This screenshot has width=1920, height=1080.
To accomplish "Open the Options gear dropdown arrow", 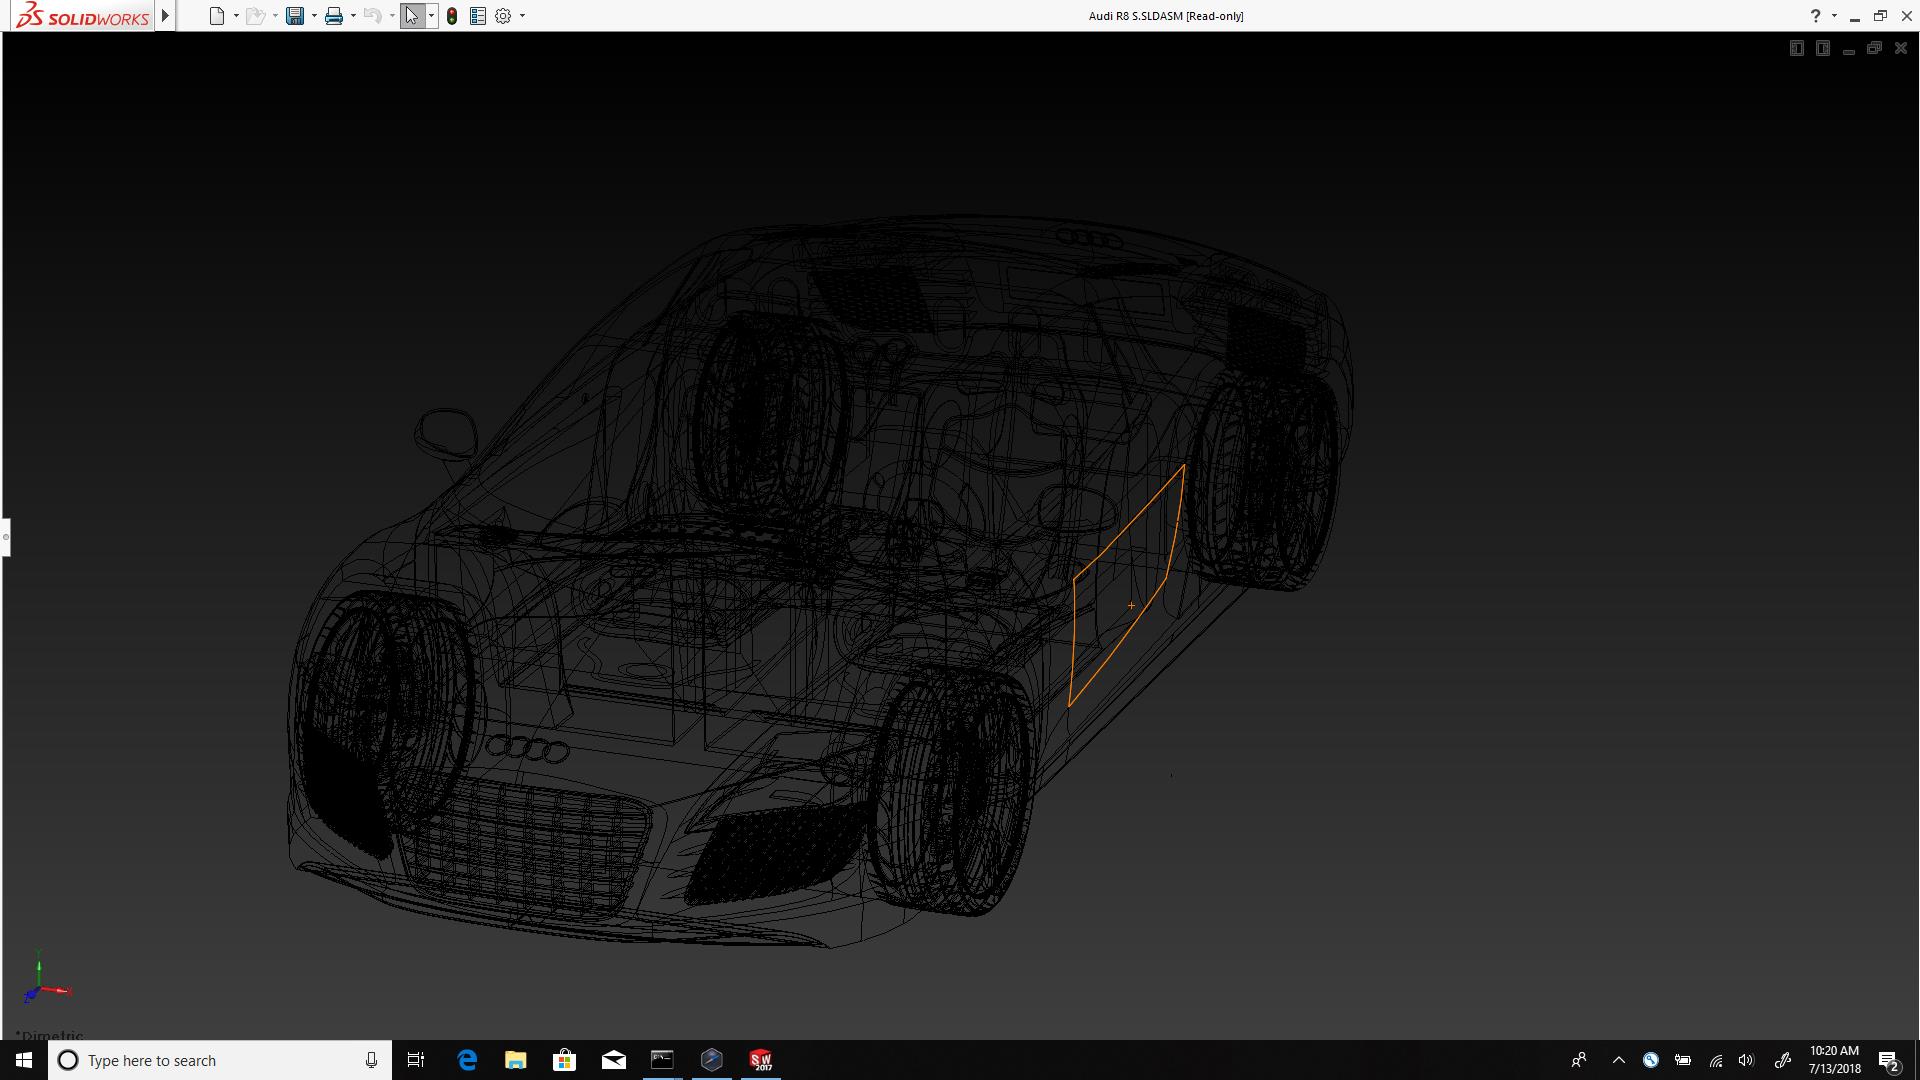I will [522, 16].
